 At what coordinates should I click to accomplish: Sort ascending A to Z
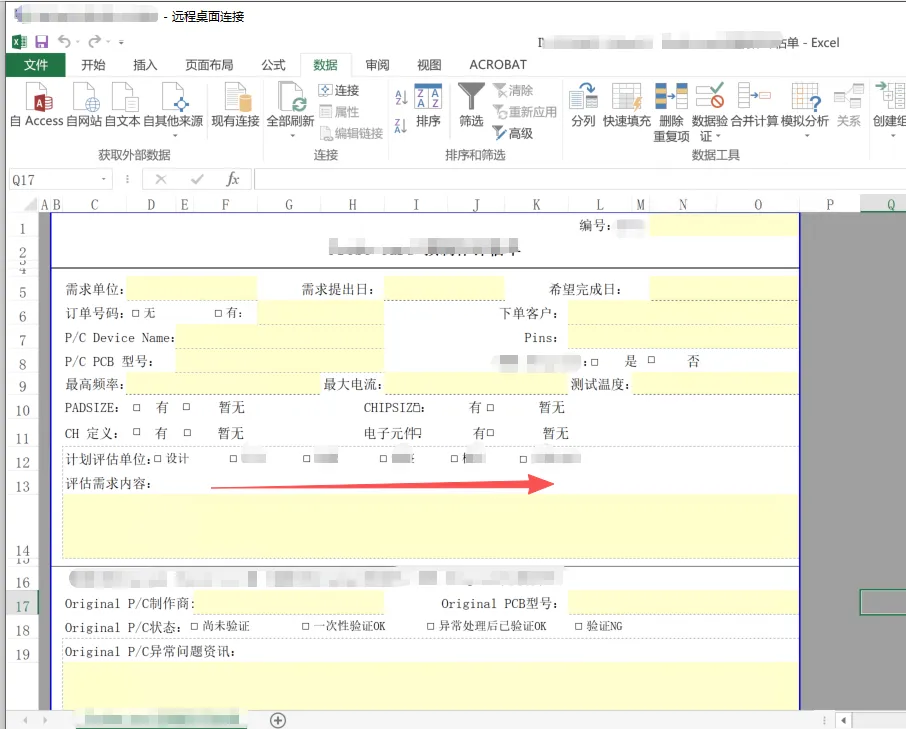click(x=401, y=96)
